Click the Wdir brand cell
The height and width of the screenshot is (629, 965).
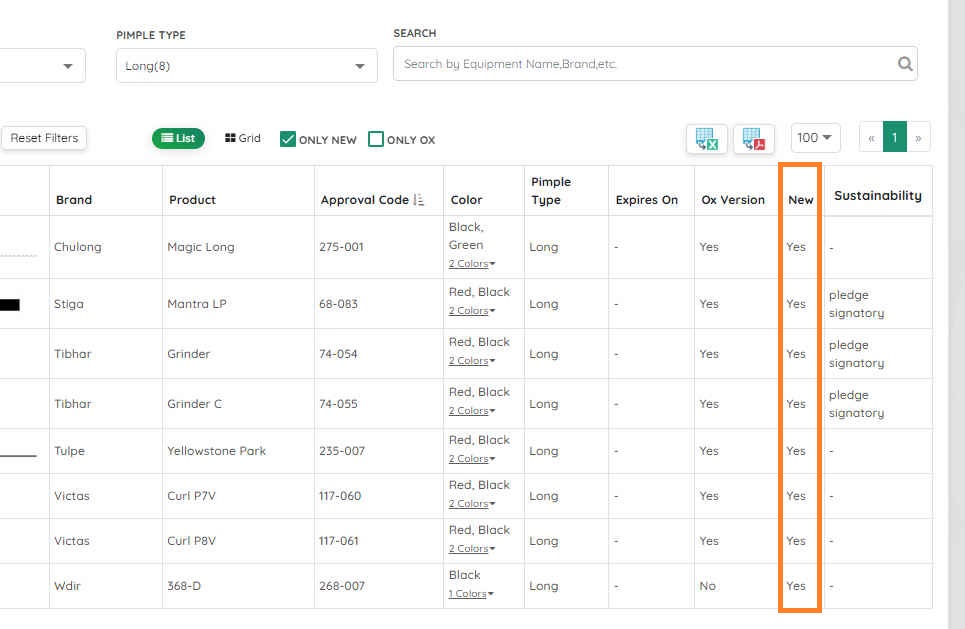(x=67, y=586)
